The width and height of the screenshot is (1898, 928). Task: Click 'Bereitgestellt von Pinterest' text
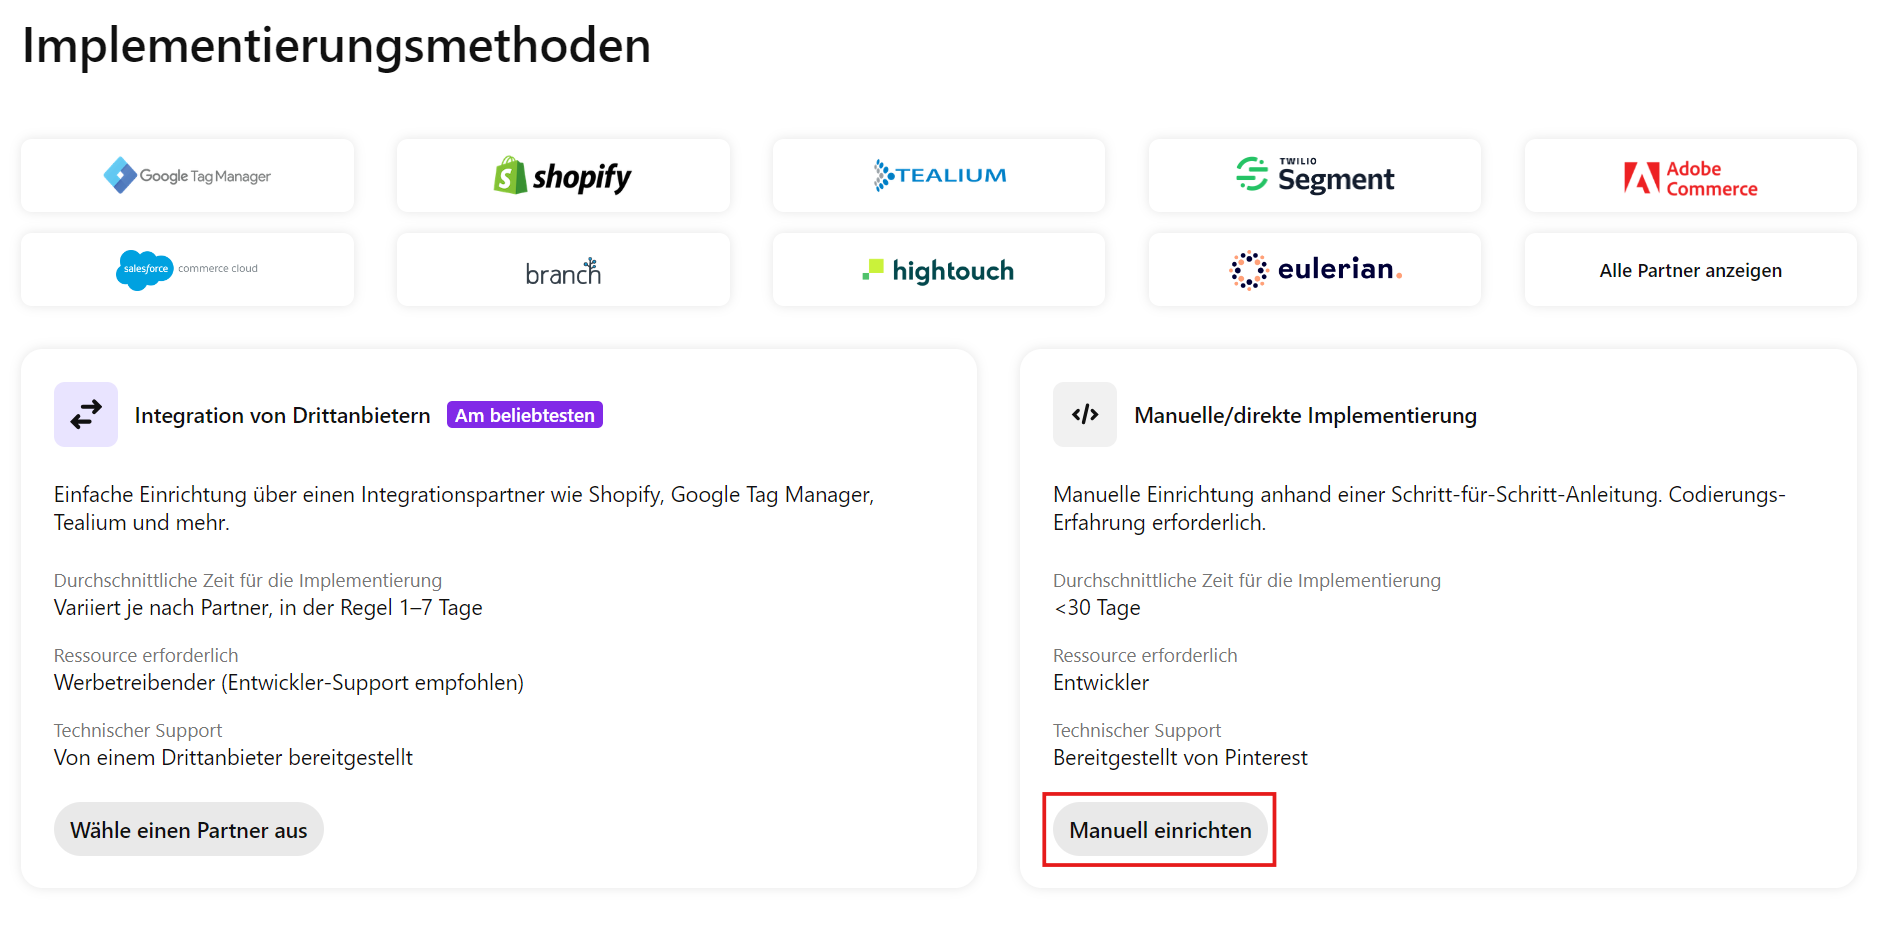pos(1180,757)
